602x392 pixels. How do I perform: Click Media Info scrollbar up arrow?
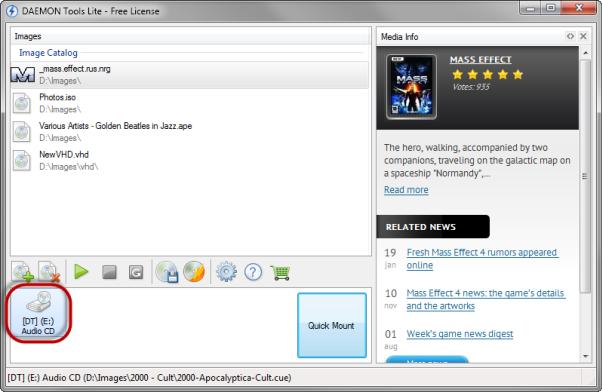tap(585, 53)
